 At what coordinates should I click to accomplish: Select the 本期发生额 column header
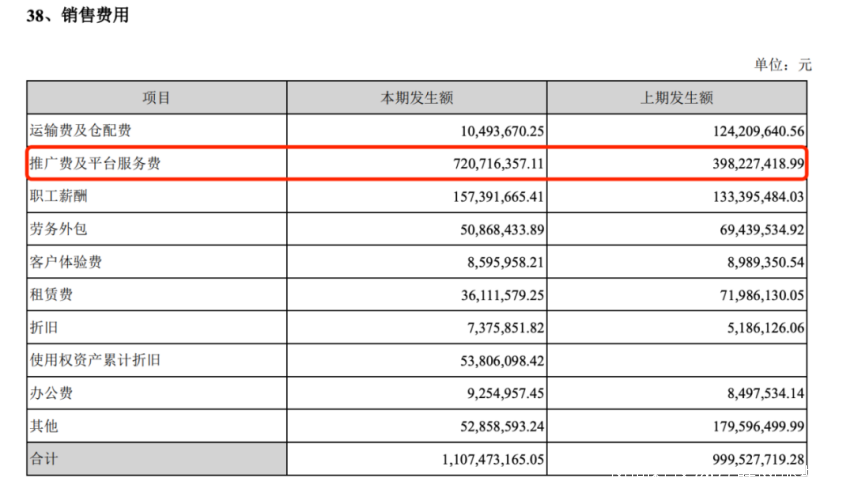pos(417,98)
